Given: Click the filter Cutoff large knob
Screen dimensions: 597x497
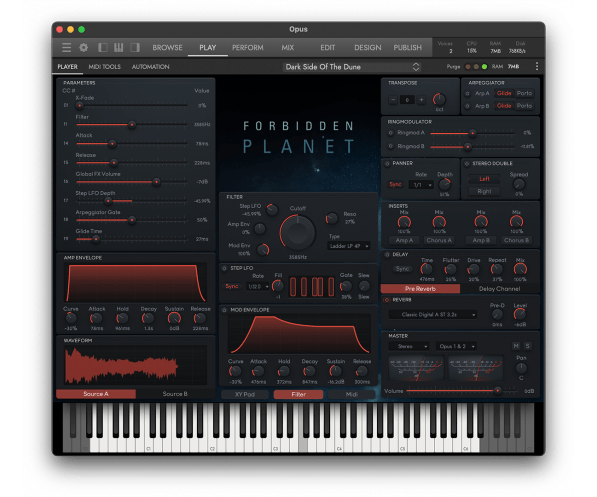Looking at the screenshot, I should point(298,232).
